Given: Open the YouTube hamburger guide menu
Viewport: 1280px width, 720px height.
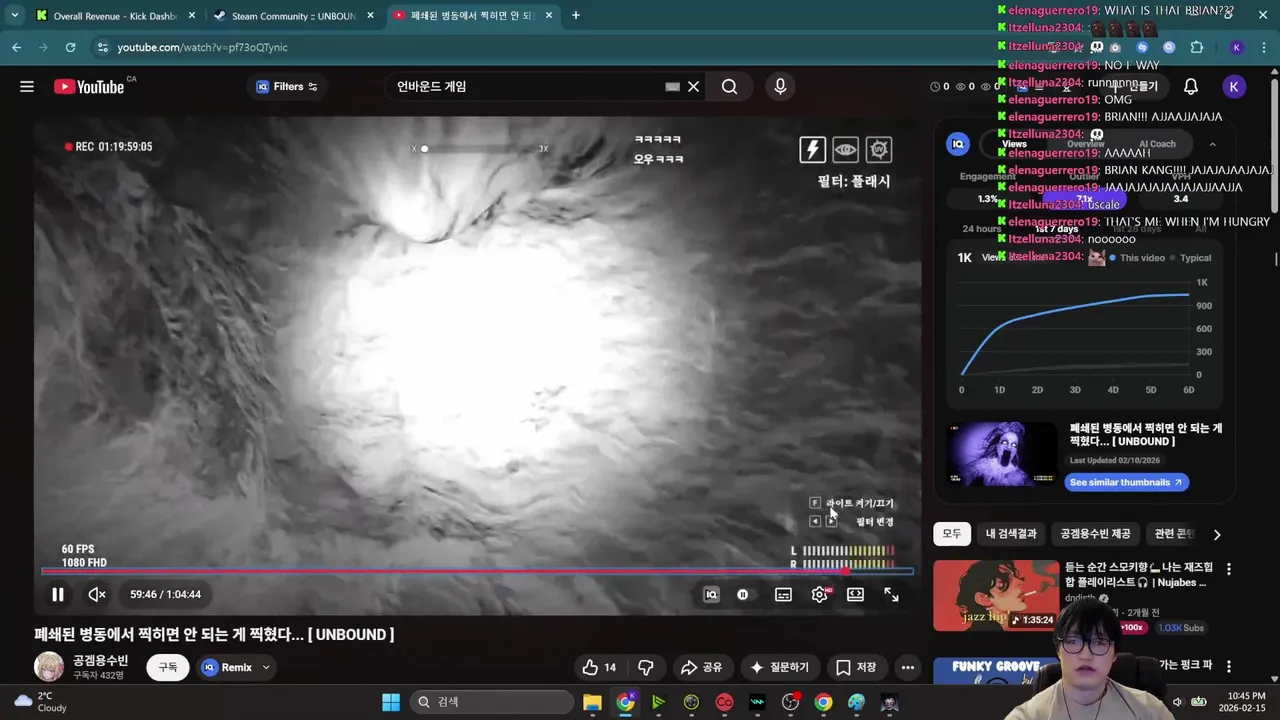Looking at the screenshot, I should (x=27, y=87).
